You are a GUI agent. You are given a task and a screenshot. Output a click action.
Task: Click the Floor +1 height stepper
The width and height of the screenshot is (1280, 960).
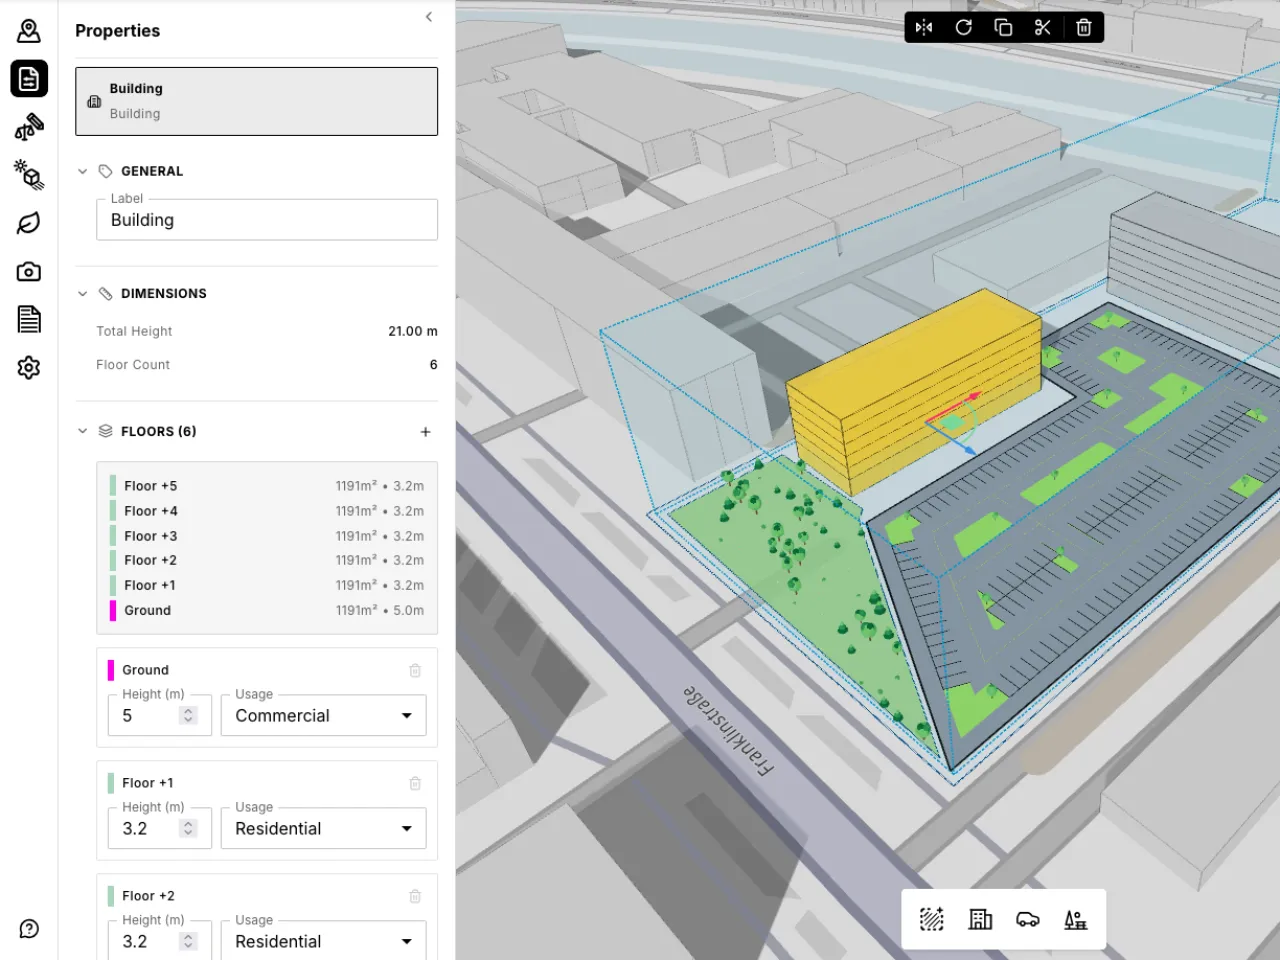click(x=188, y=829)
